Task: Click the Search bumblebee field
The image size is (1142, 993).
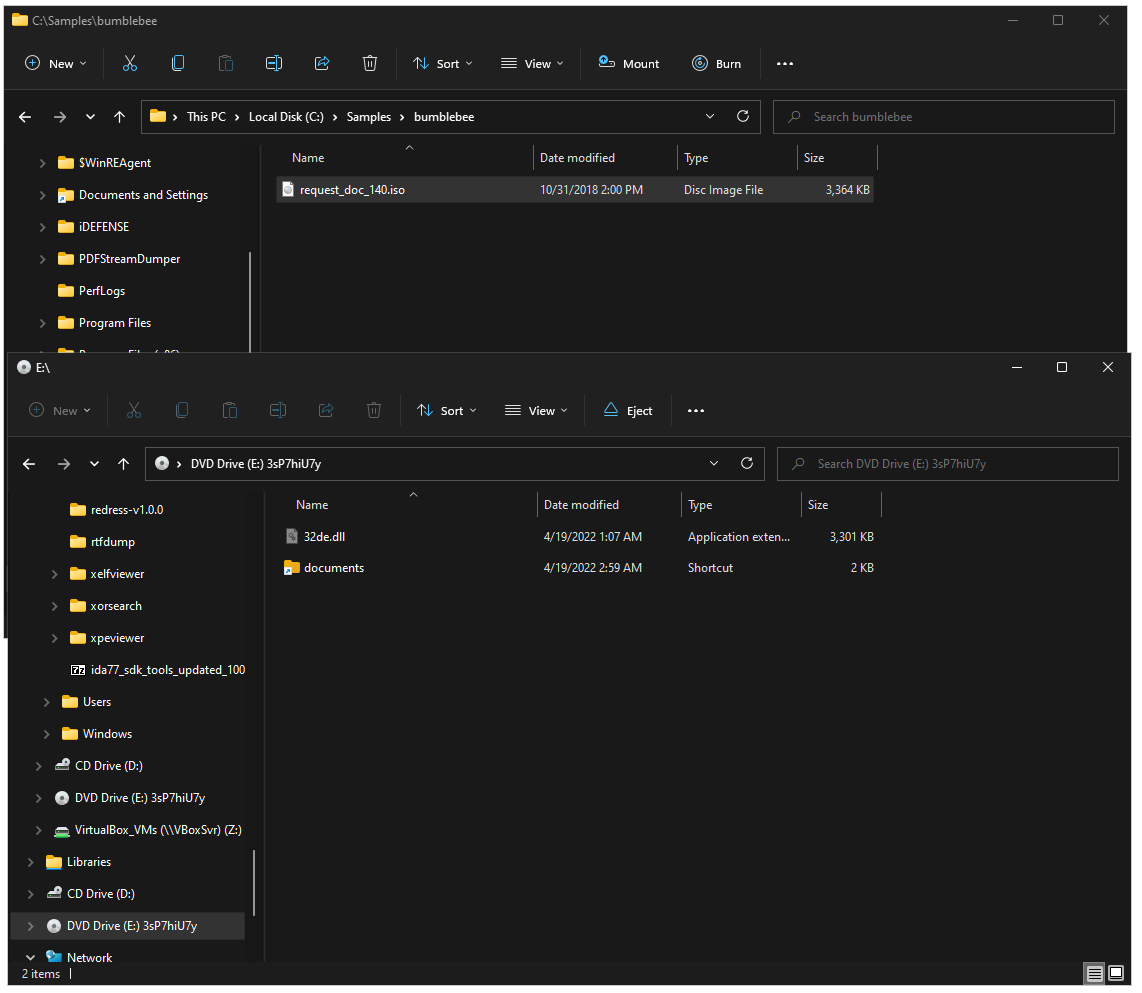Action: [944, 117]
